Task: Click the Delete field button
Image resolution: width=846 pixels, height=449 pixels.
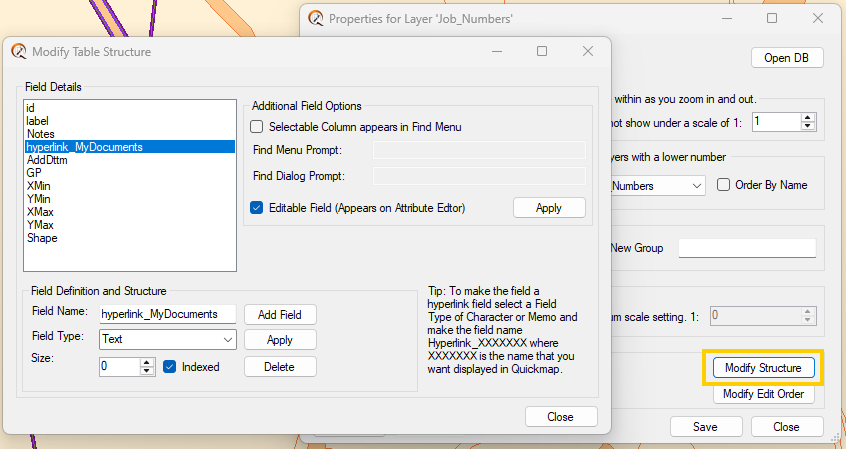Action: (280, 367)
